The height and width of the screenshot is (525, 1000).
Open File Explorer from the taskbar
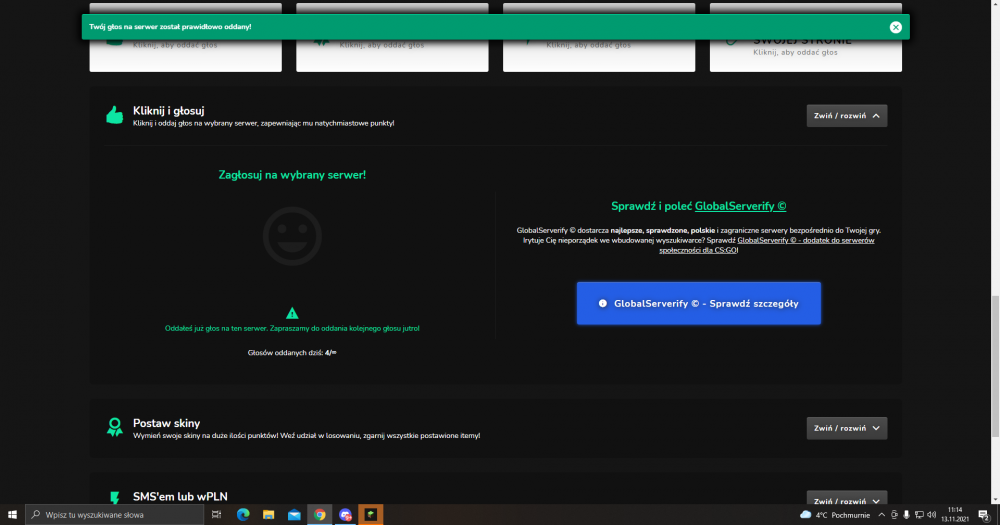coord(268,514)
